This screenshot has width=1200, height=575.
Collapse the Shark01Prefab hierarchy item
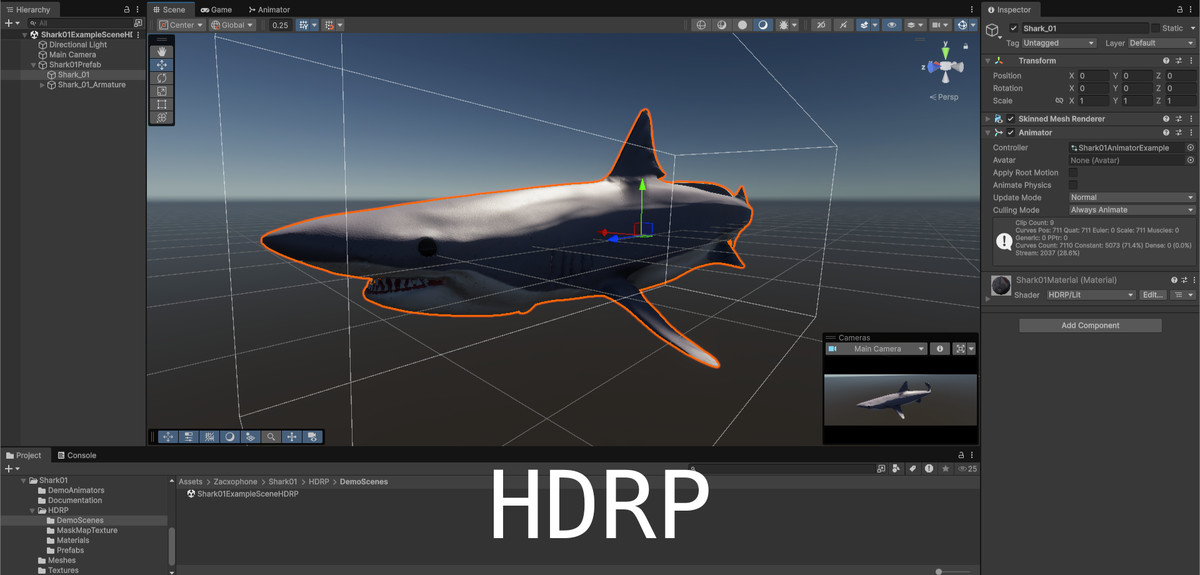click(x=32, y=65)
